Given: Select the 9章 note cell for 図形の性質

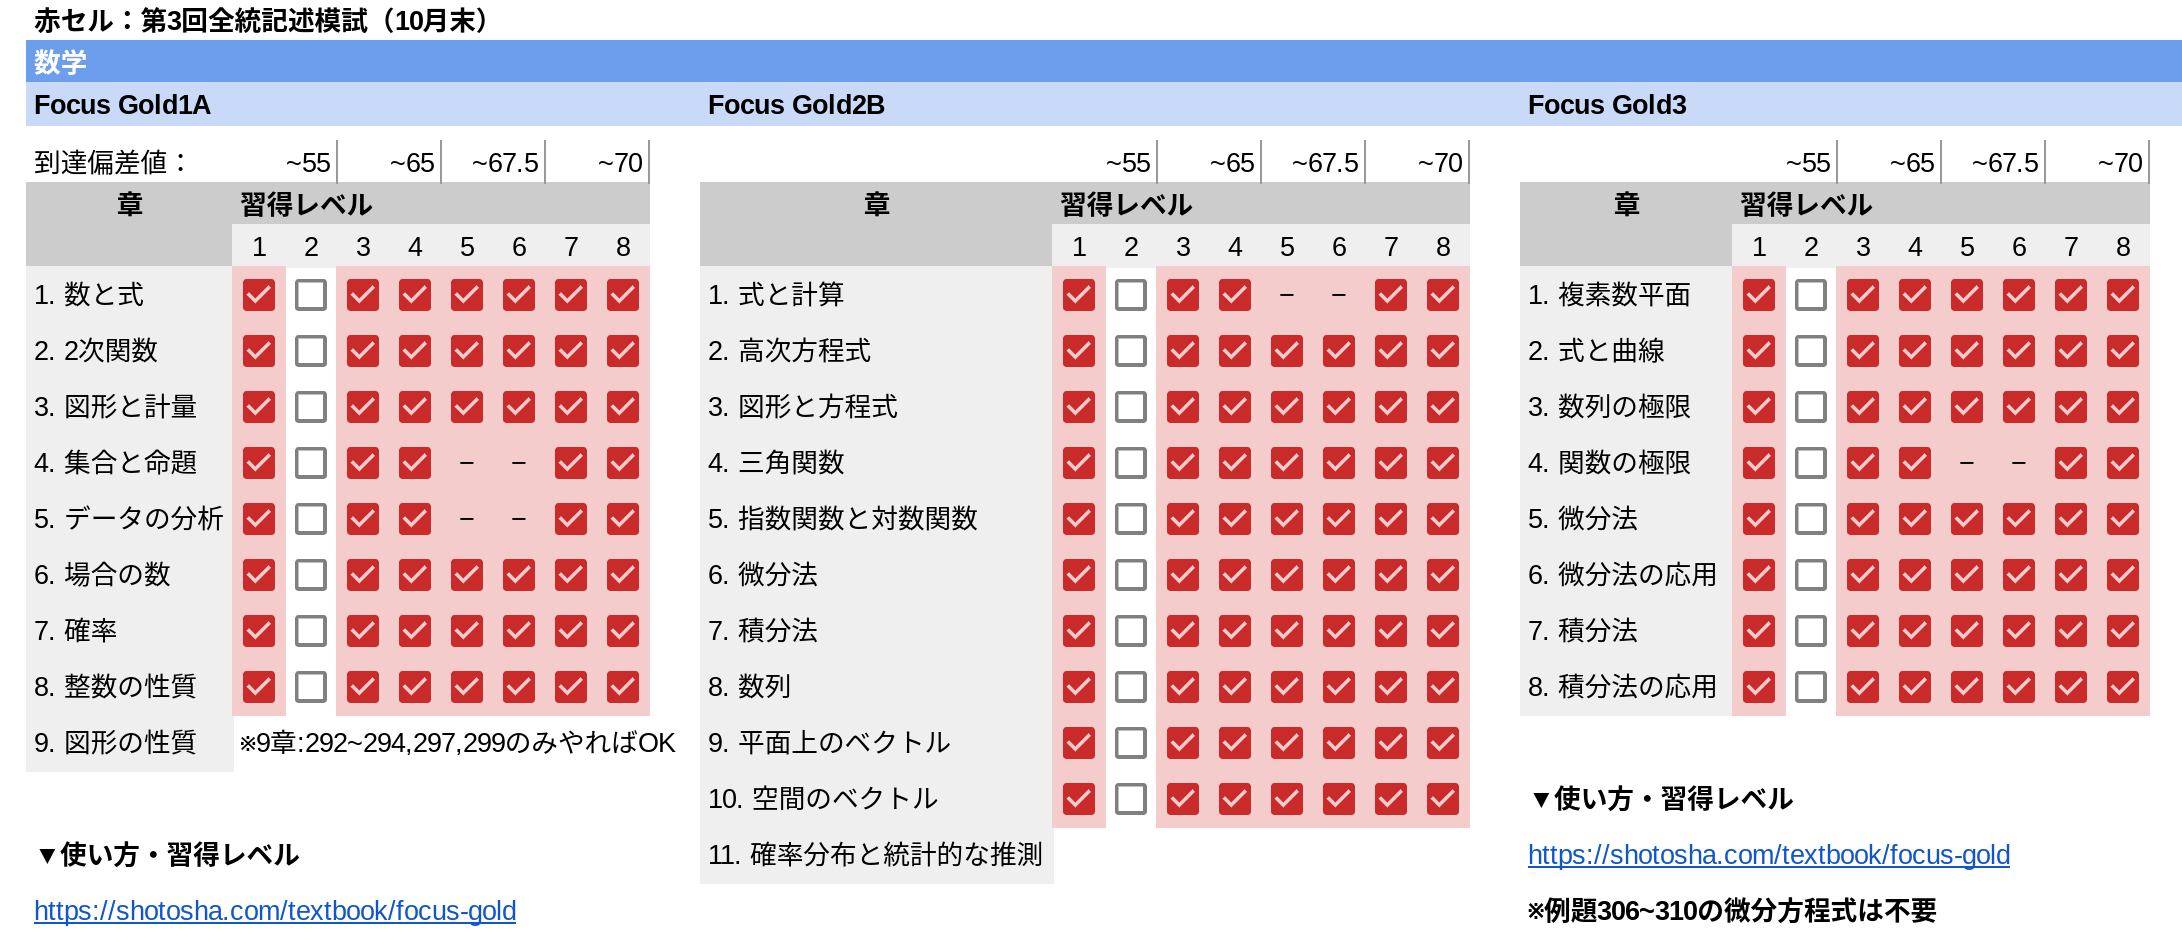Looking at the screenshot, I should point(458,743).
